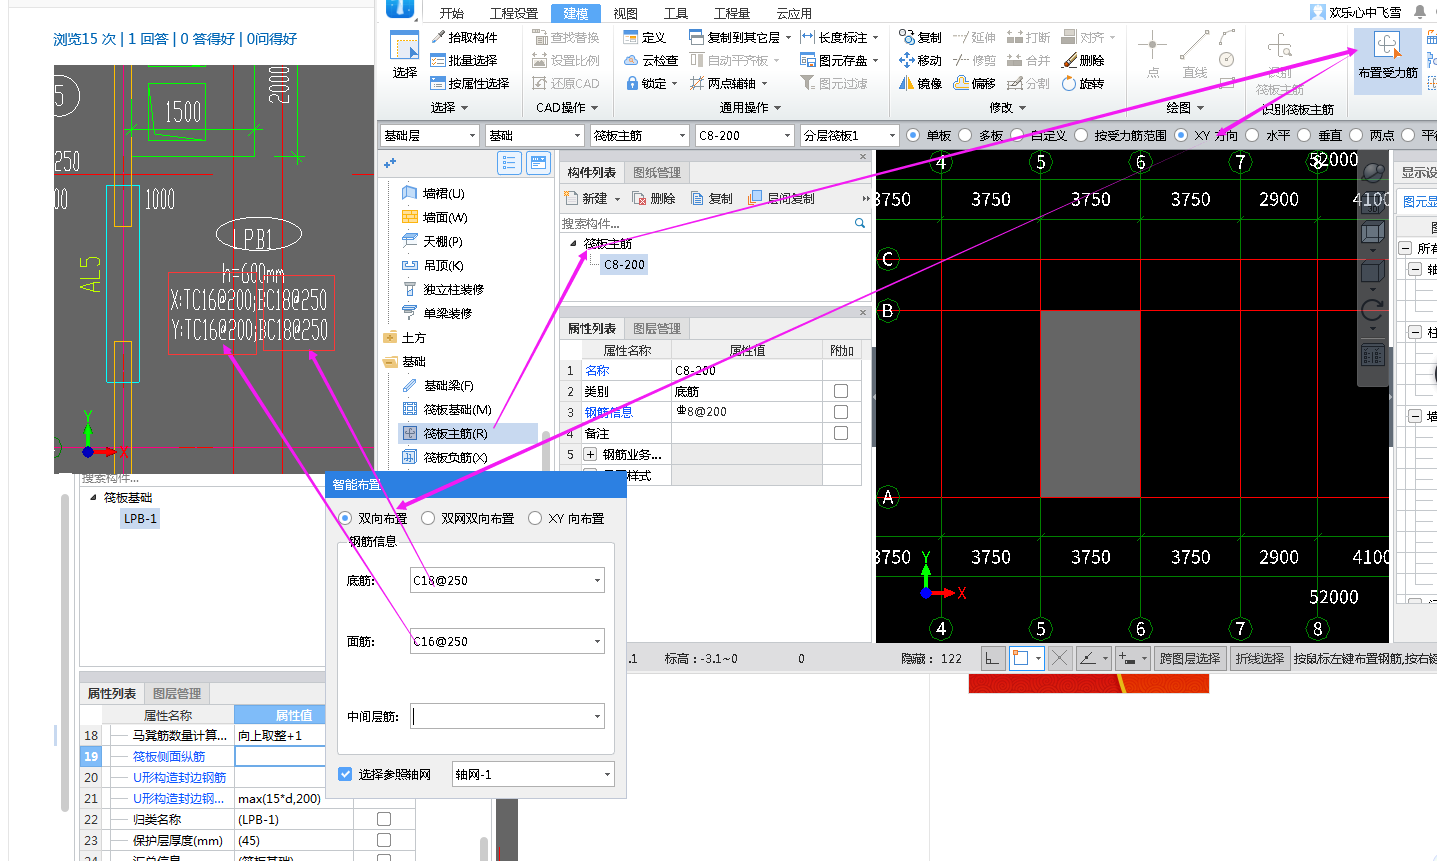Click the notification bell icon

[x=1420, y=12]
